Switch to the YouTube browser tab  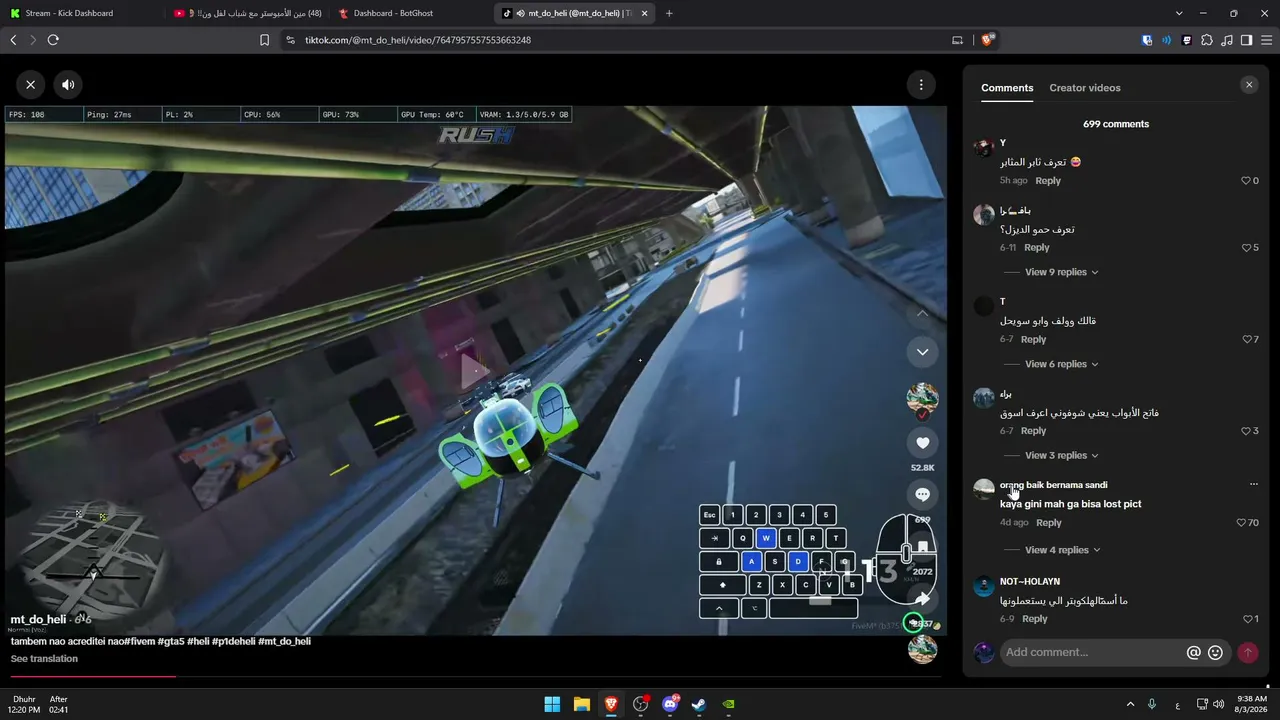point(247,13)
